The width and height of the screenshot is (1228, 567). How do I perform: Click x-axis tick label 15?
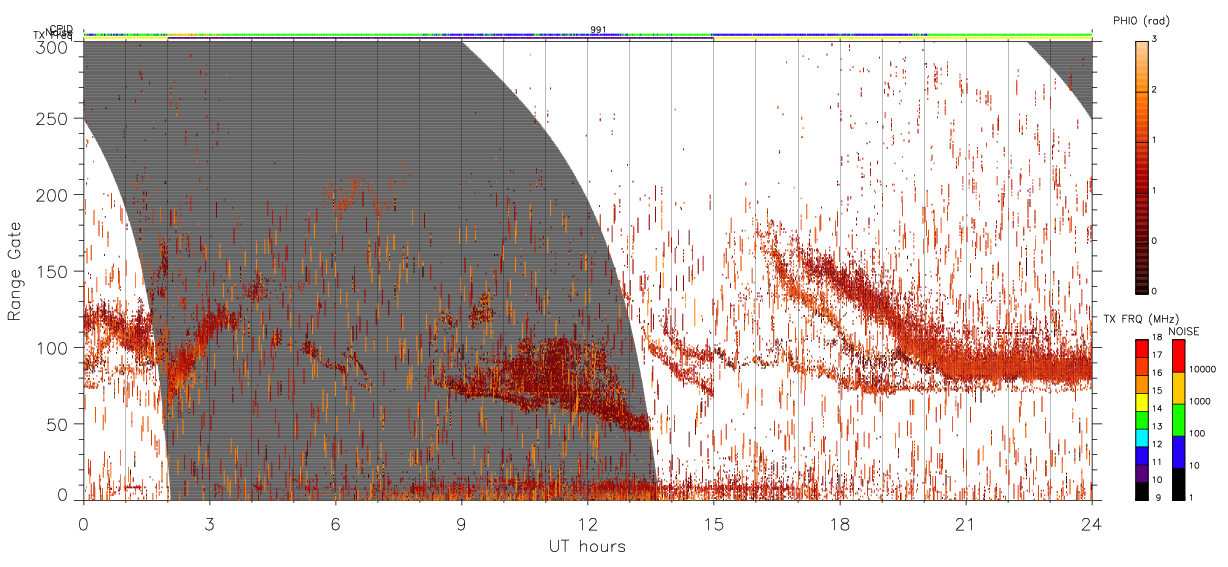pyautogui.click(x=714, y=523)
